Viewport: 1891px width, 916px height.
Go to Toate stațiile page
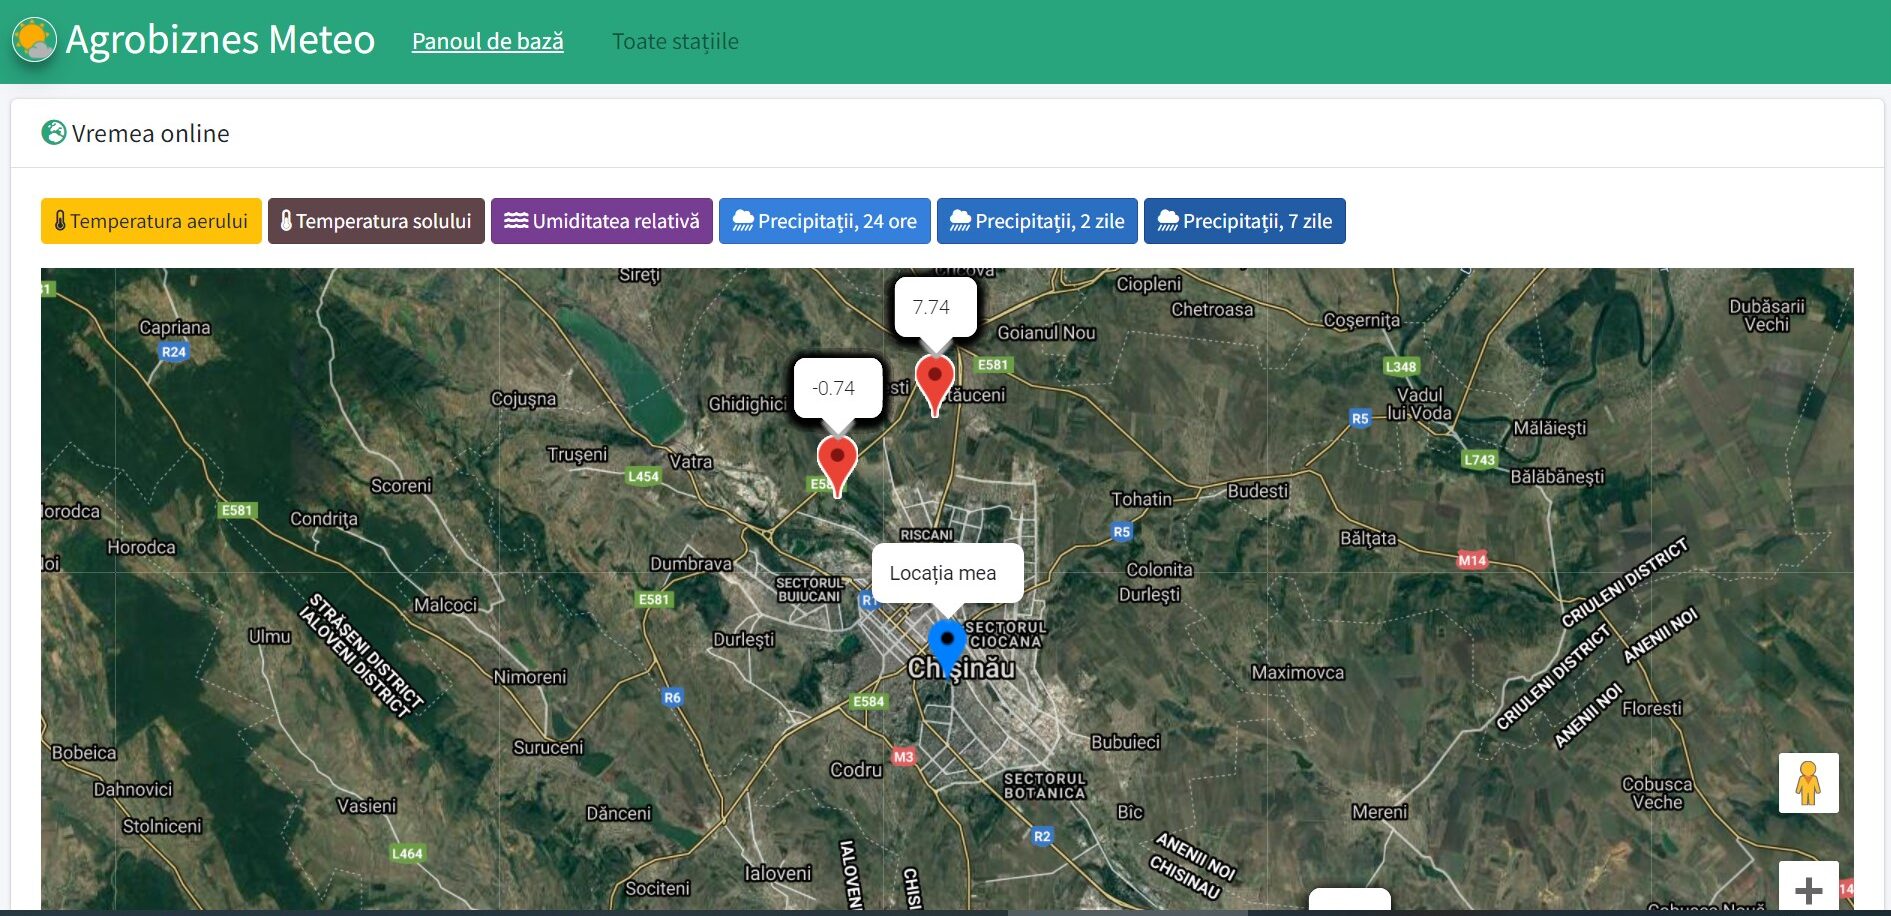point(675,41)
